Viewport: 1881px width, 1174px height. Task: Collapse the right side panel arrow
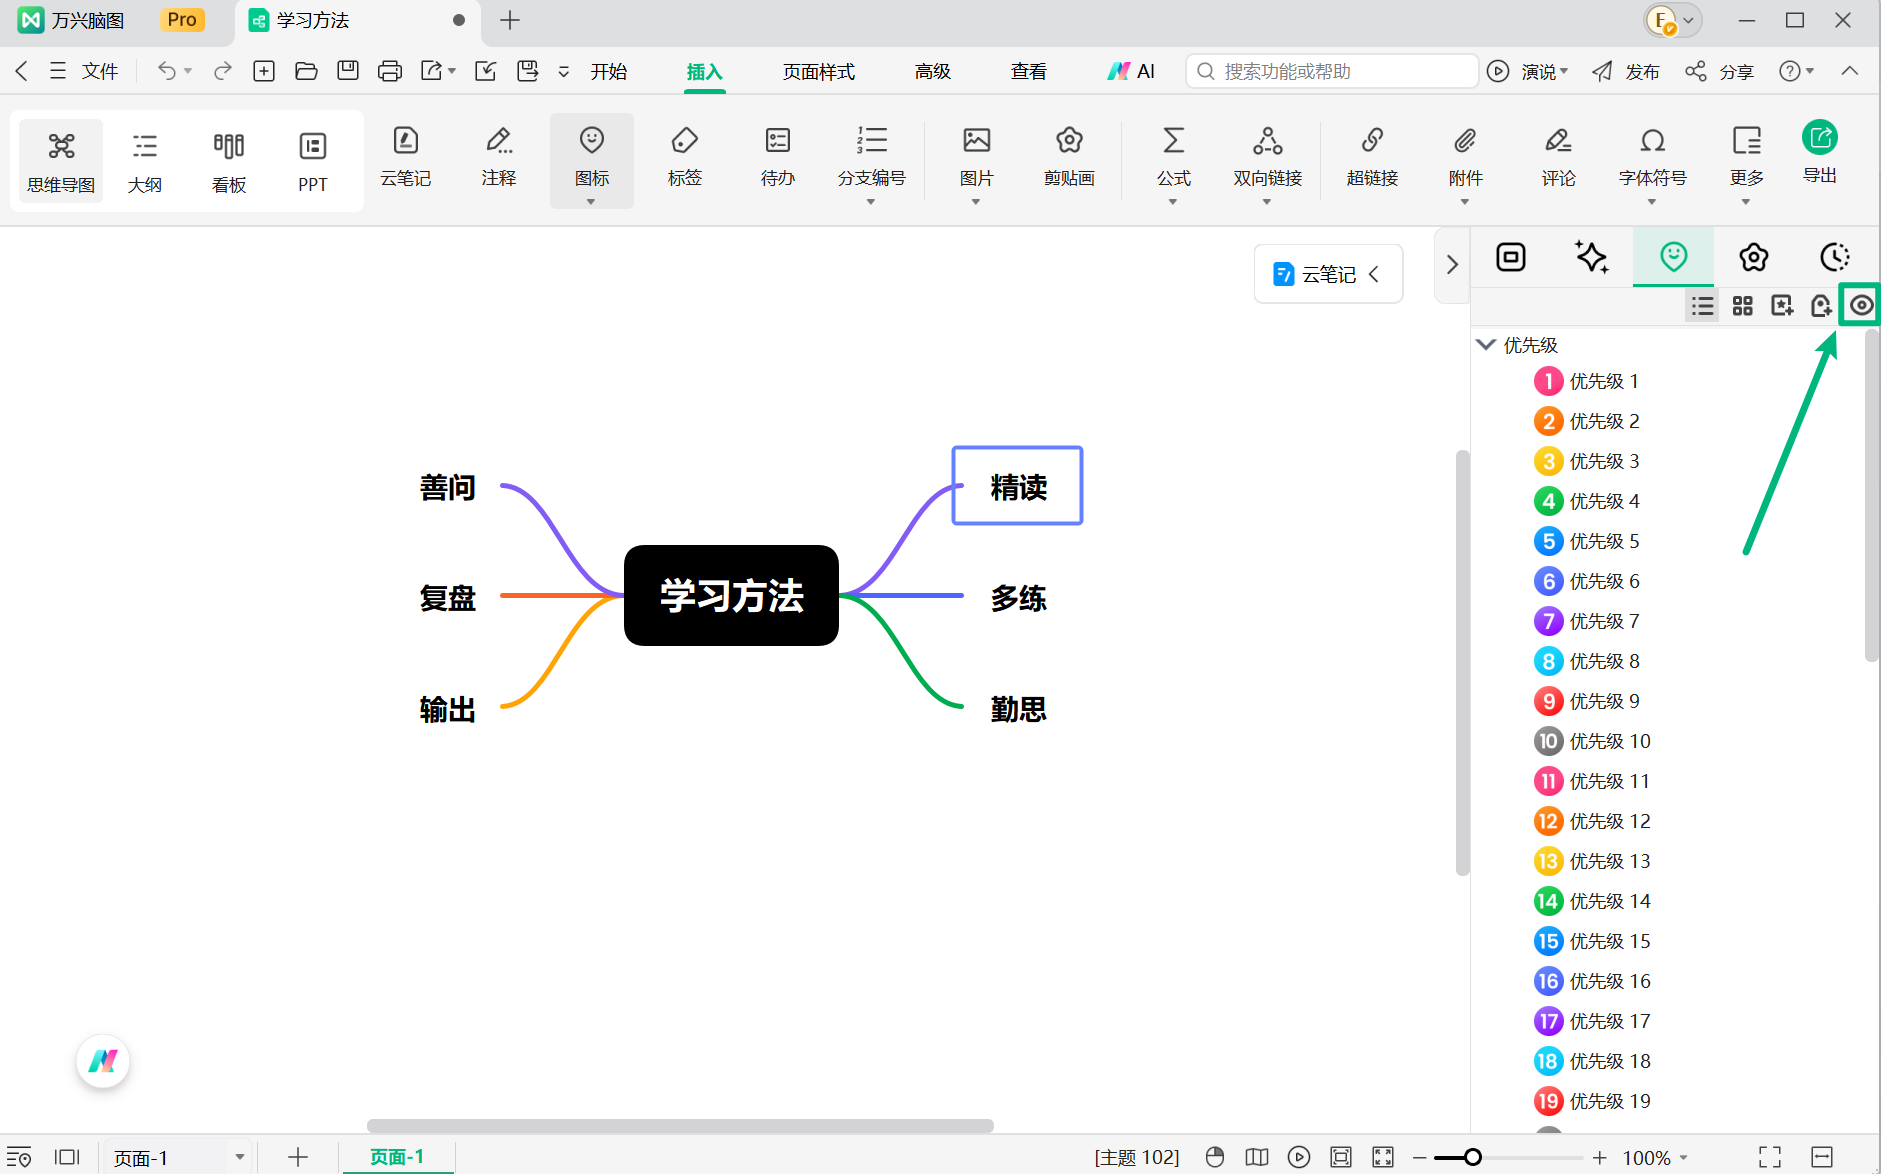tap(1452, 264)
